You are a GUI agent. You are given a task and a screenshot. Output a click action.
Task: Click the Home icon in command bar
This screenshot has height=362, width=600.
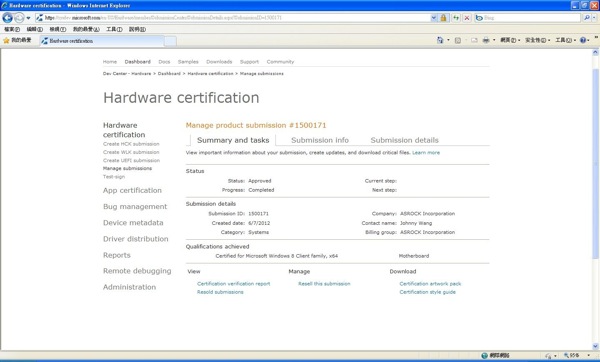click(440, 40)
